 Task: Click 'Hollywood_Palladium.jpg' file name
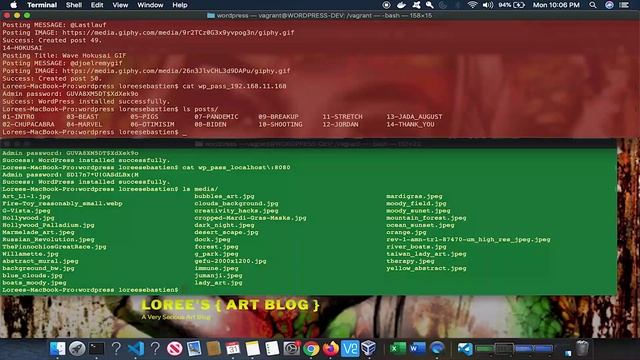[x=48, y=225]
